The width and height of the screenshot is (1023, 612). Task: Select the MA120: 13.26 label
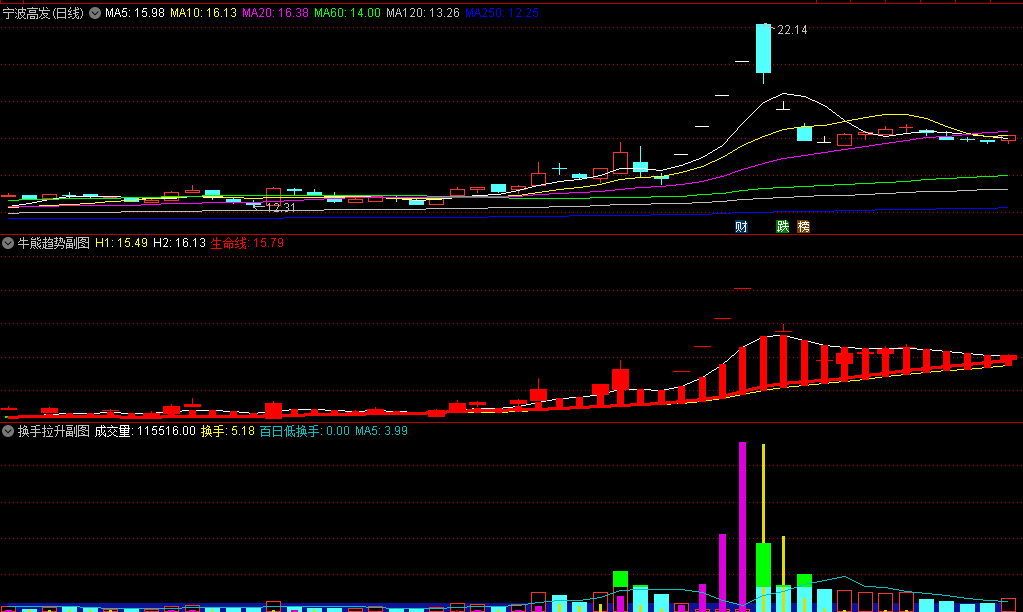422,13
